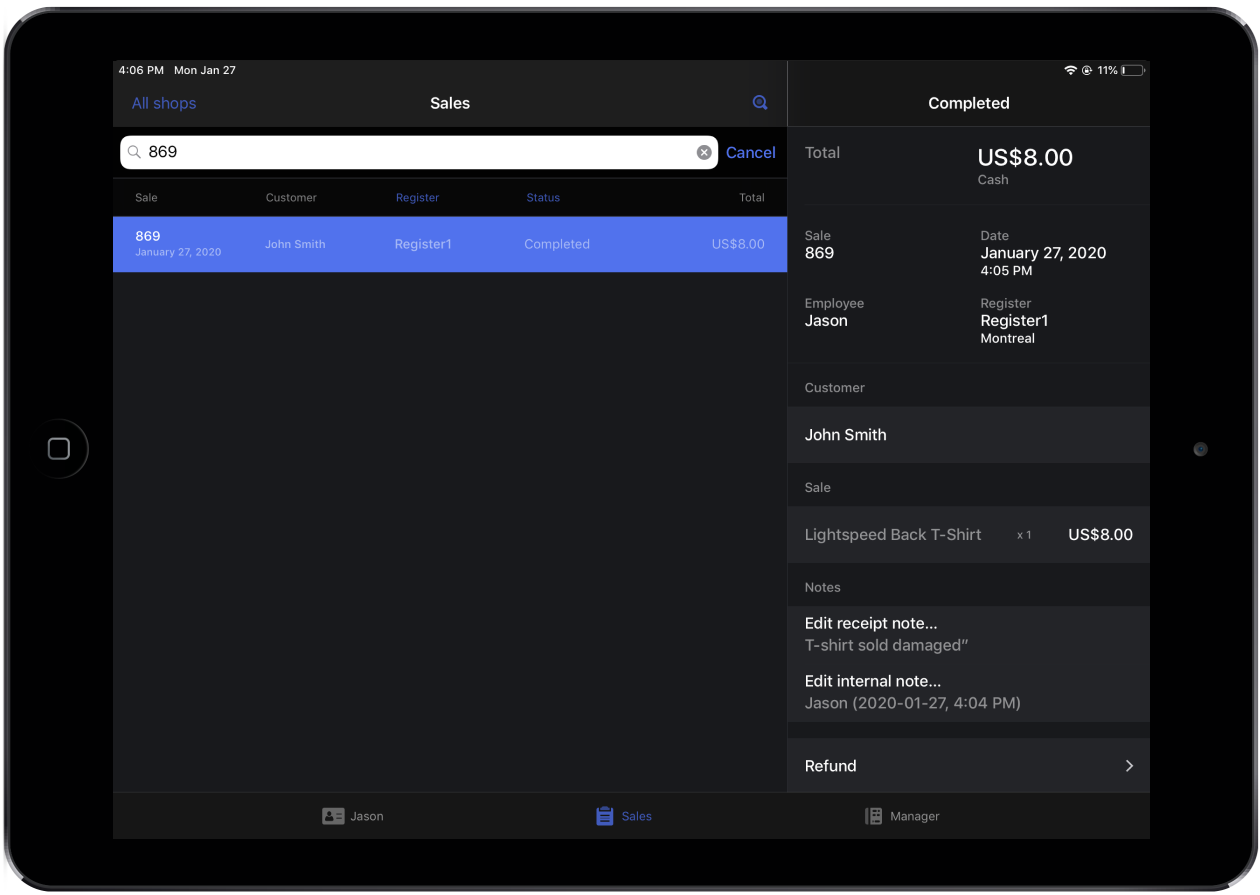Click the January 27, 2020 date value
This screenshot has height=895, width=1260.
[1043, 253]
